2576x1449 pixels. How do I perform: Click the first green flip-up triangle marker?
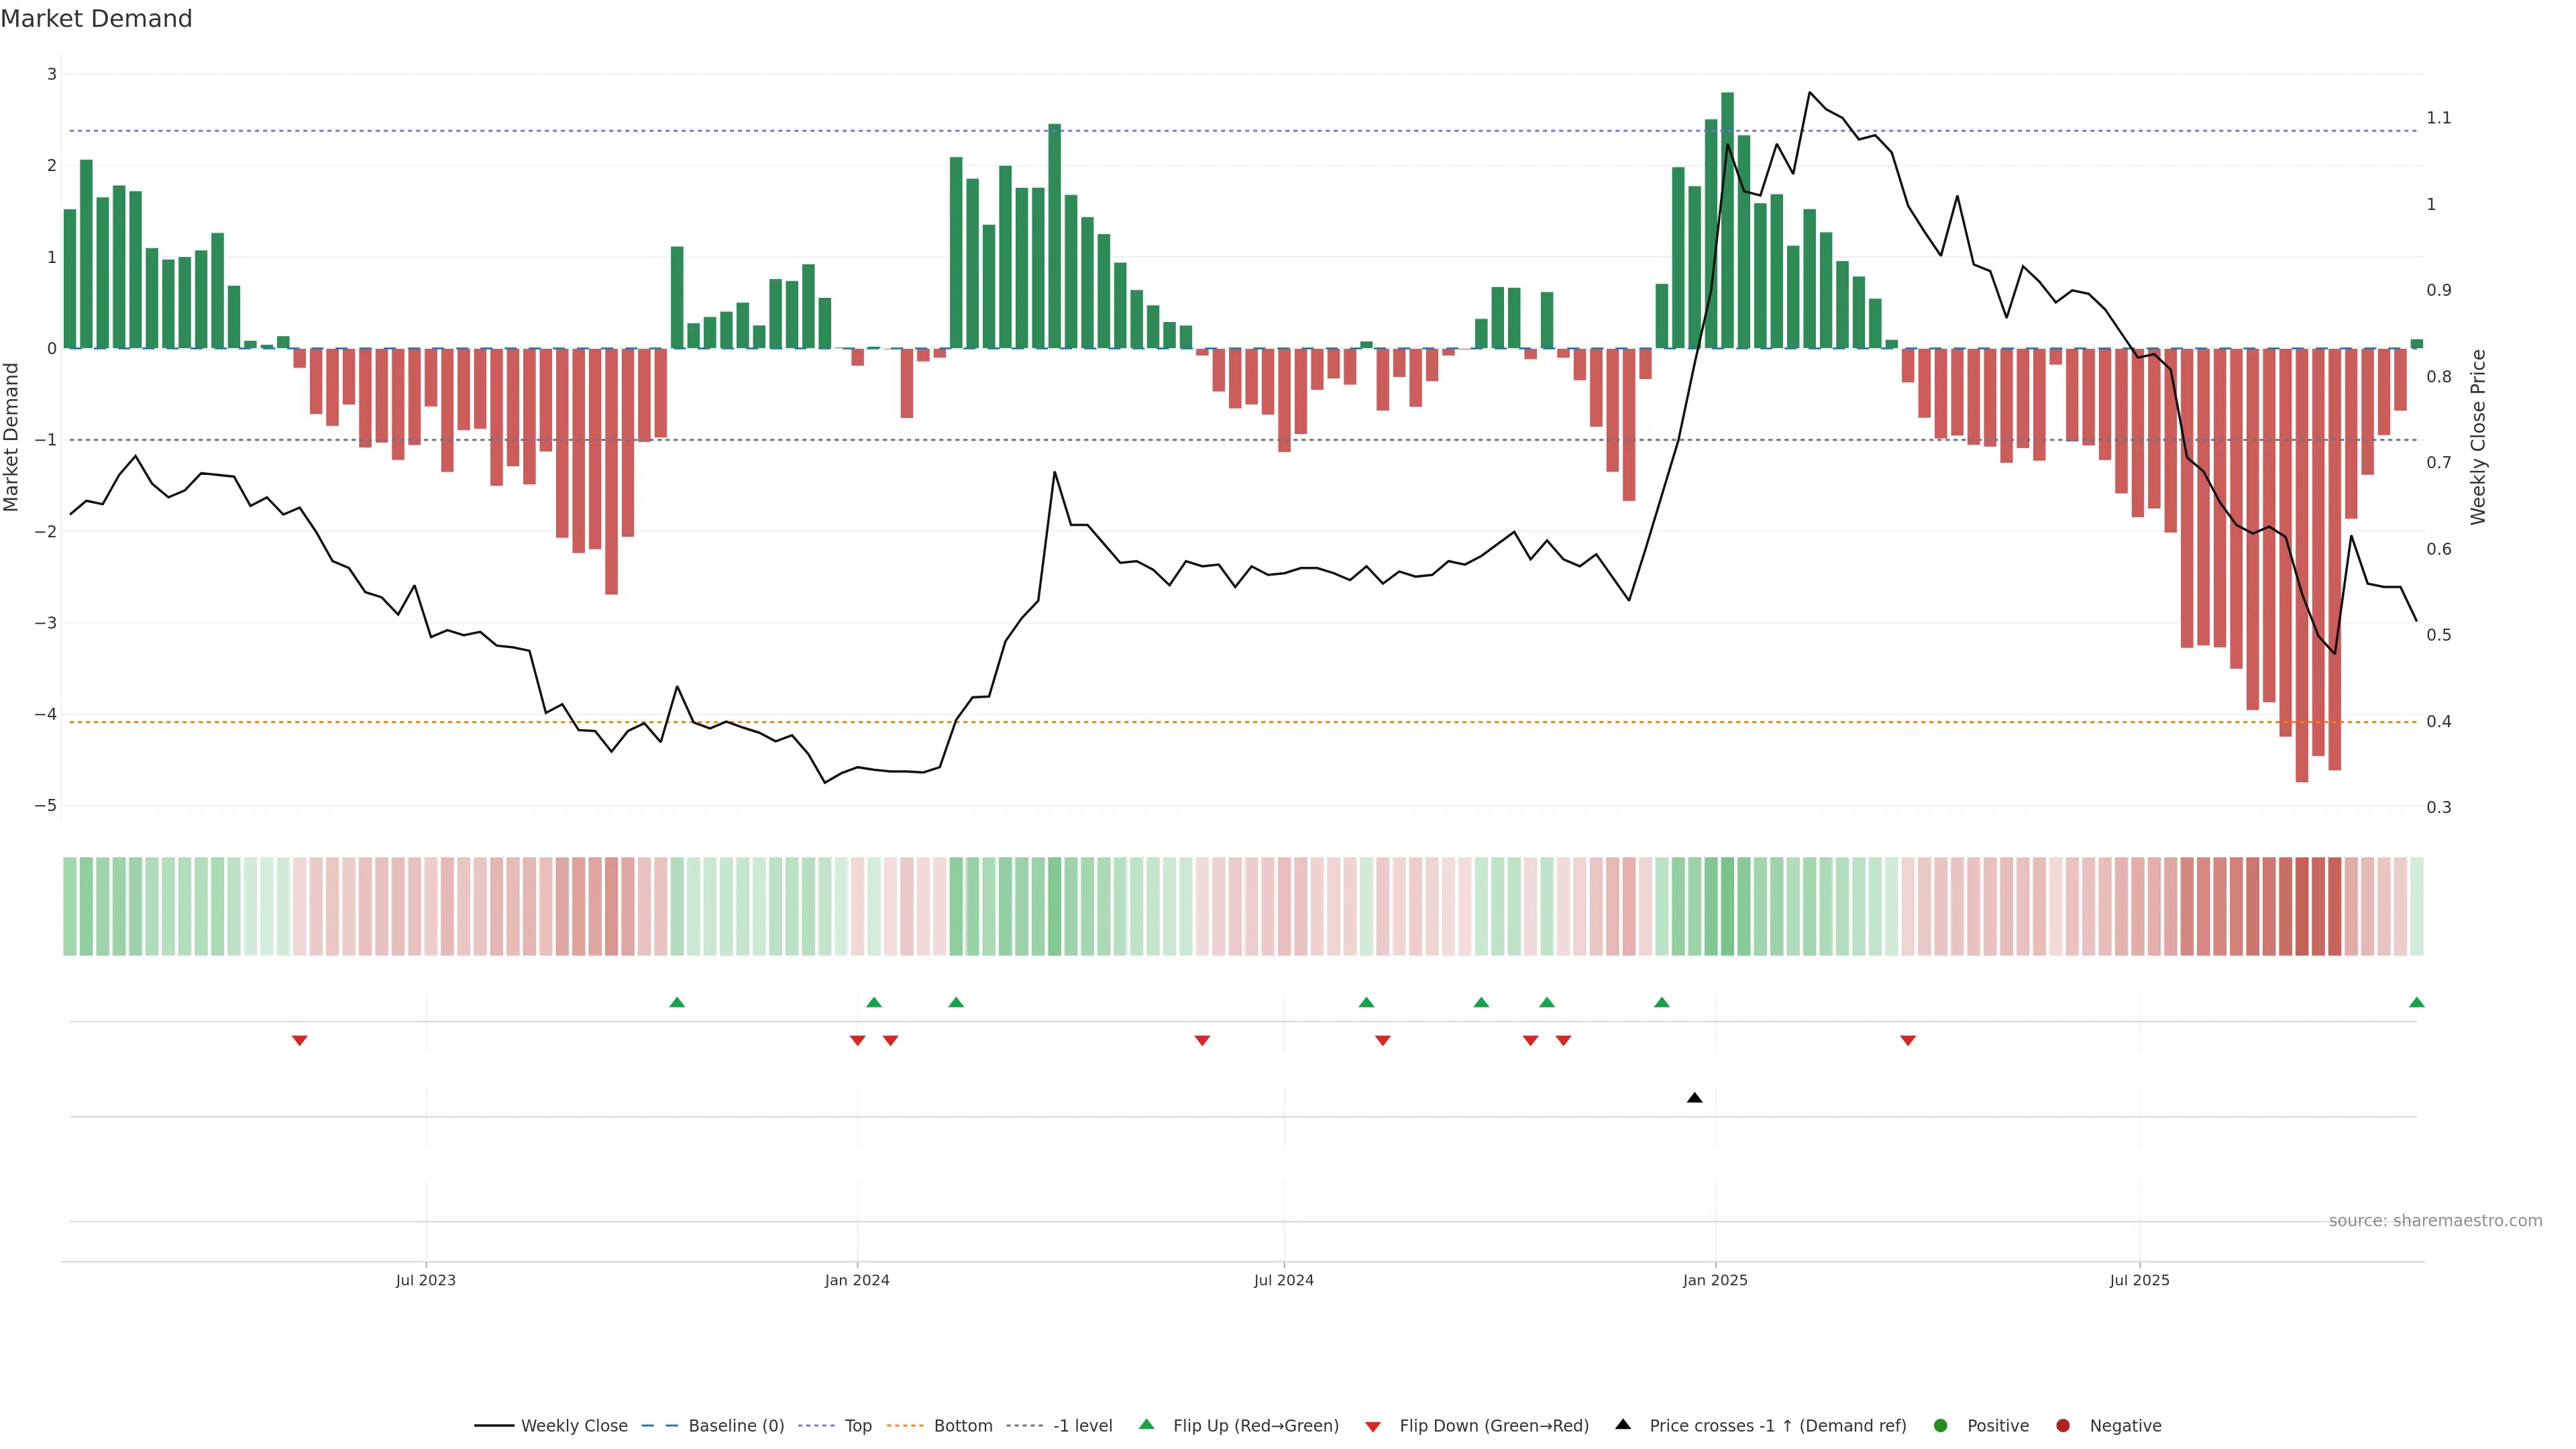point(677,1002)
